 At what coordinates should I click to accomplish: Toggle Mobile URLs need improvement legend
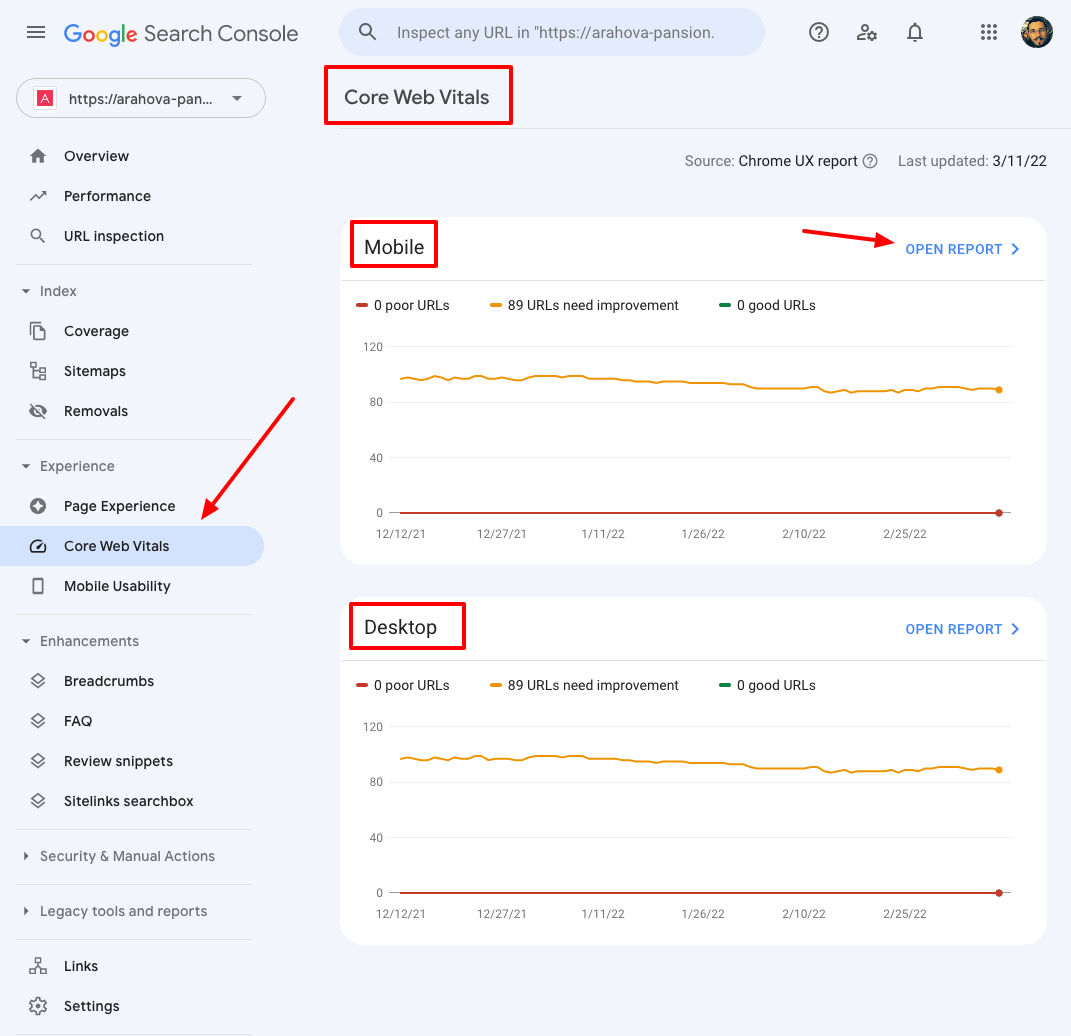[x=585, y=305]
